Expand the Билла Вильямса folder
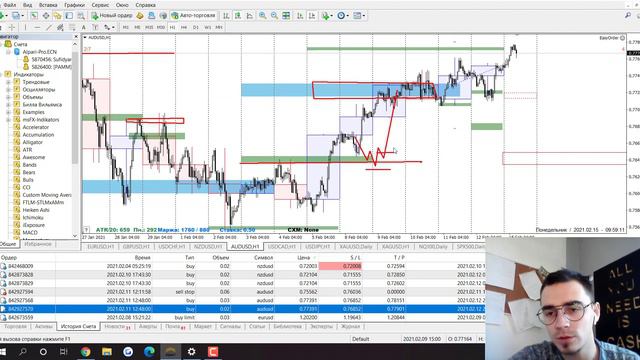Viewport: 640px width, 360px height. [x=8, y=104]
